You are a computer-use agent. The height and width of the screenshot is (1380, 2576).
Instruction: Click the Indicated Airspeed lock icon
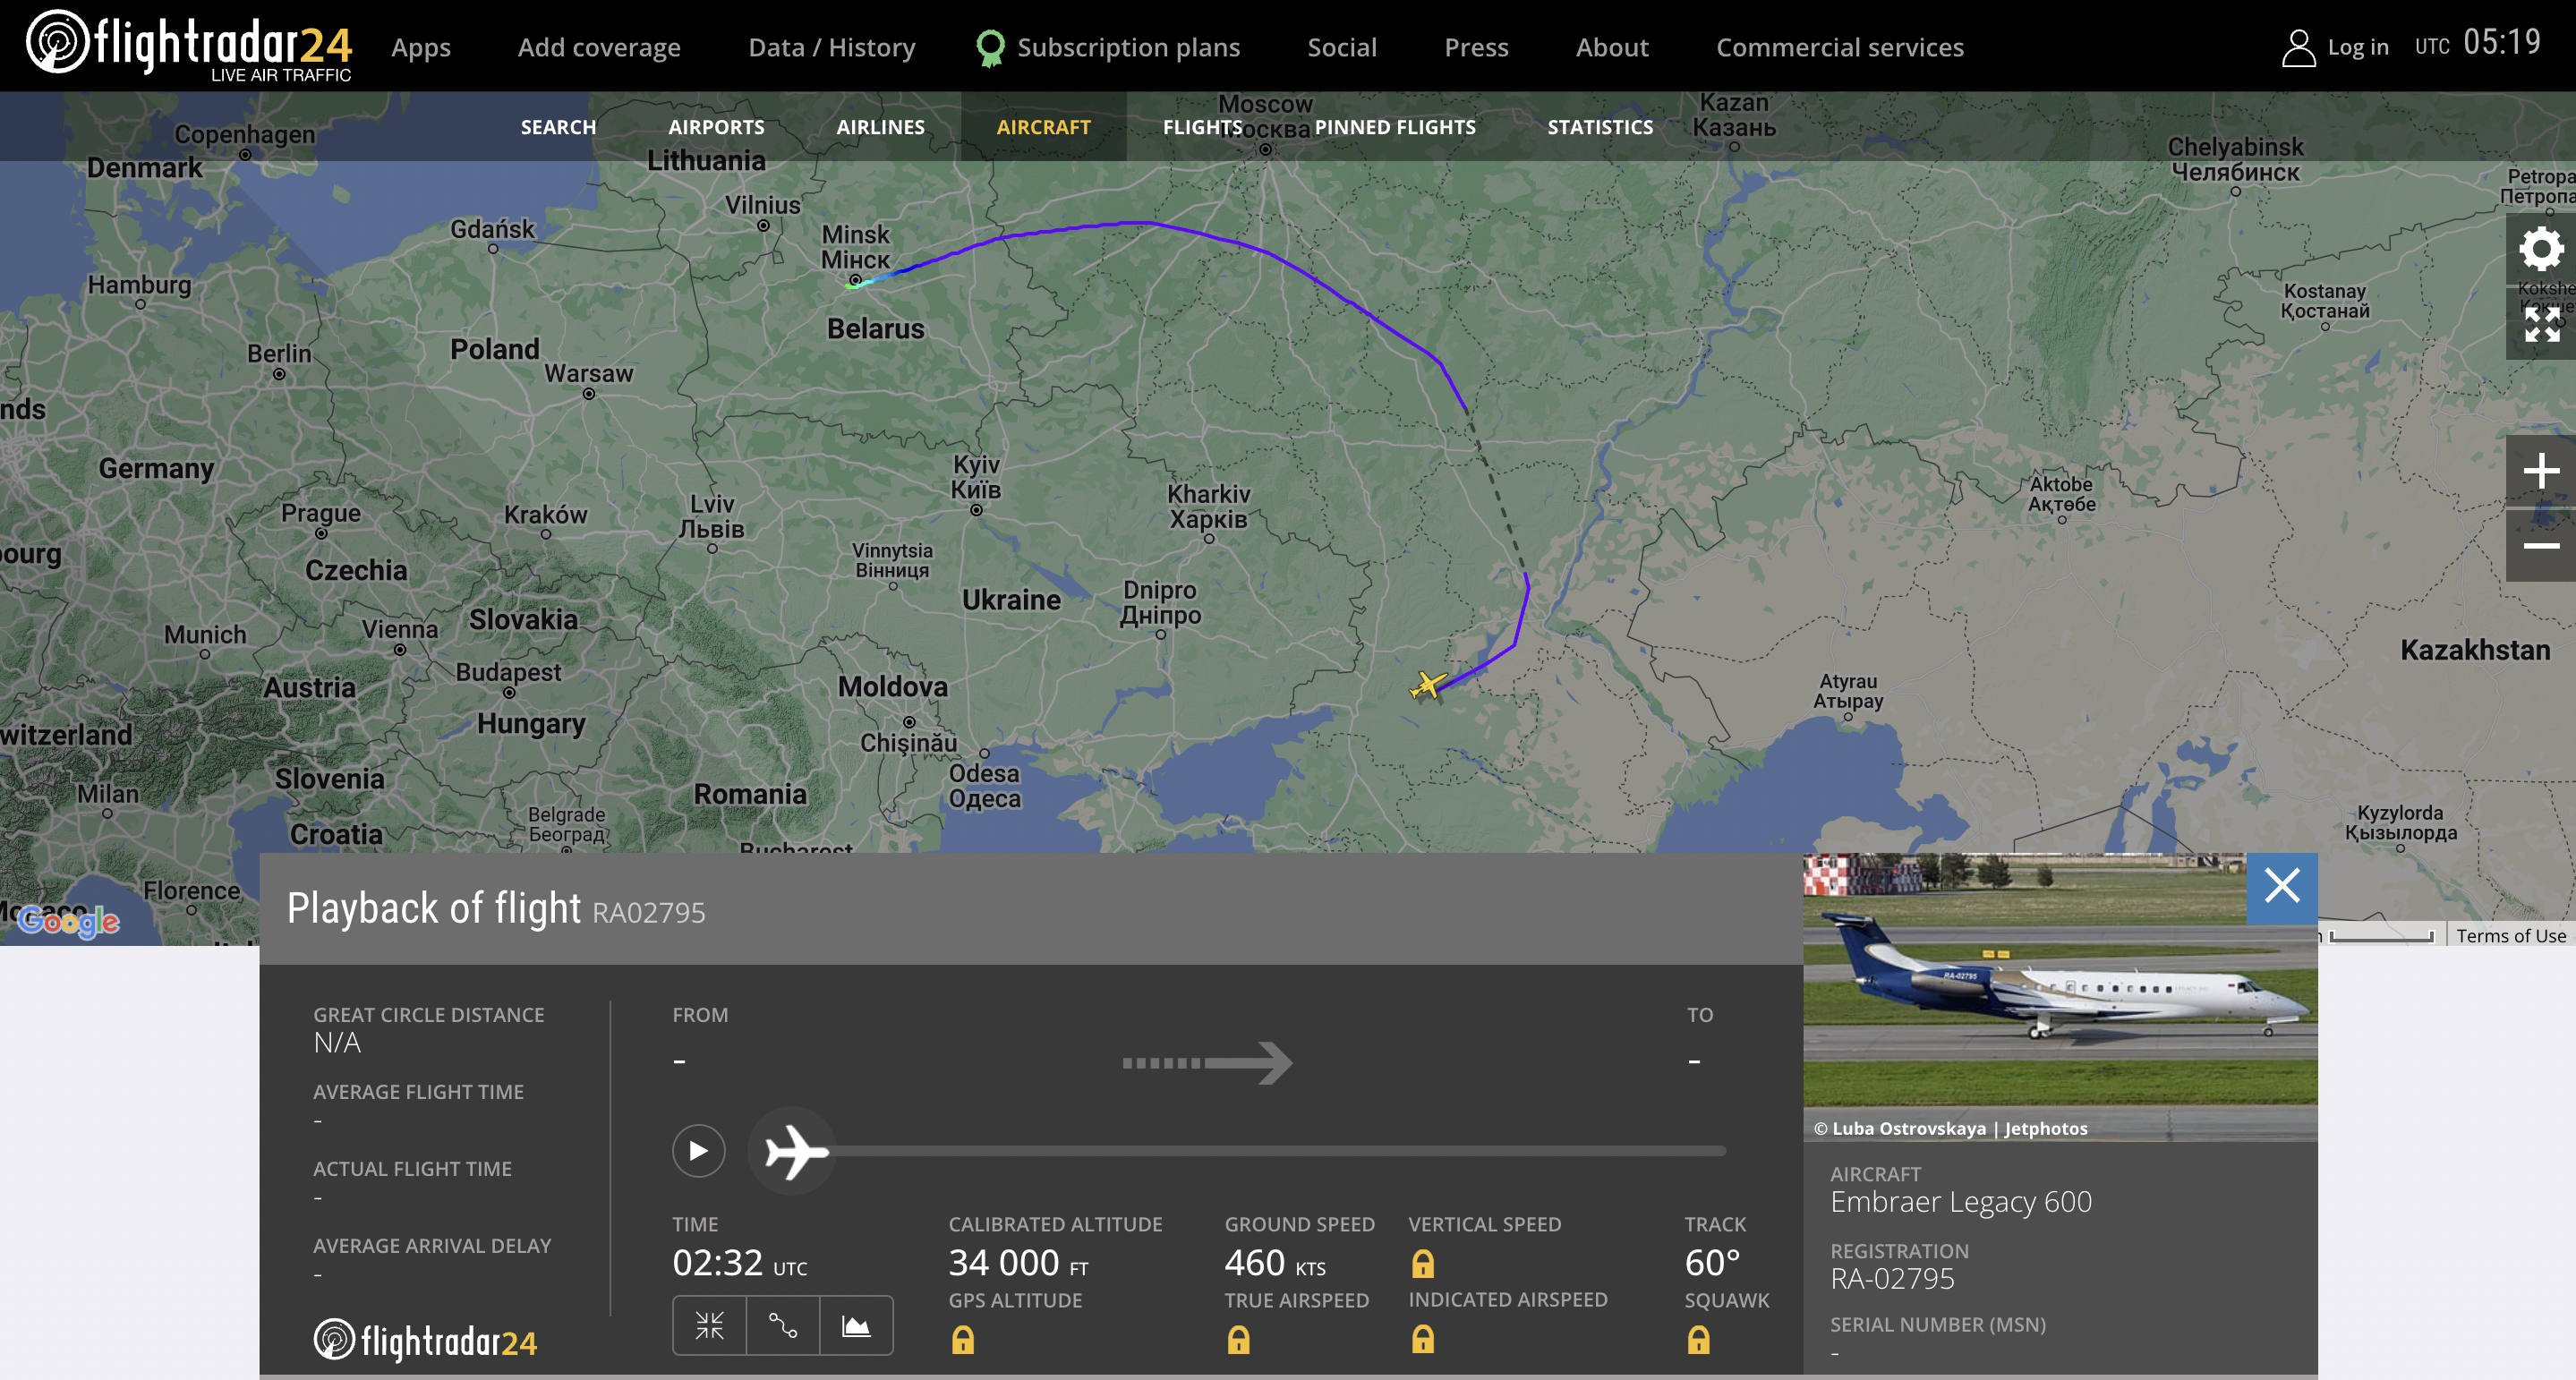point(1423,1338)
